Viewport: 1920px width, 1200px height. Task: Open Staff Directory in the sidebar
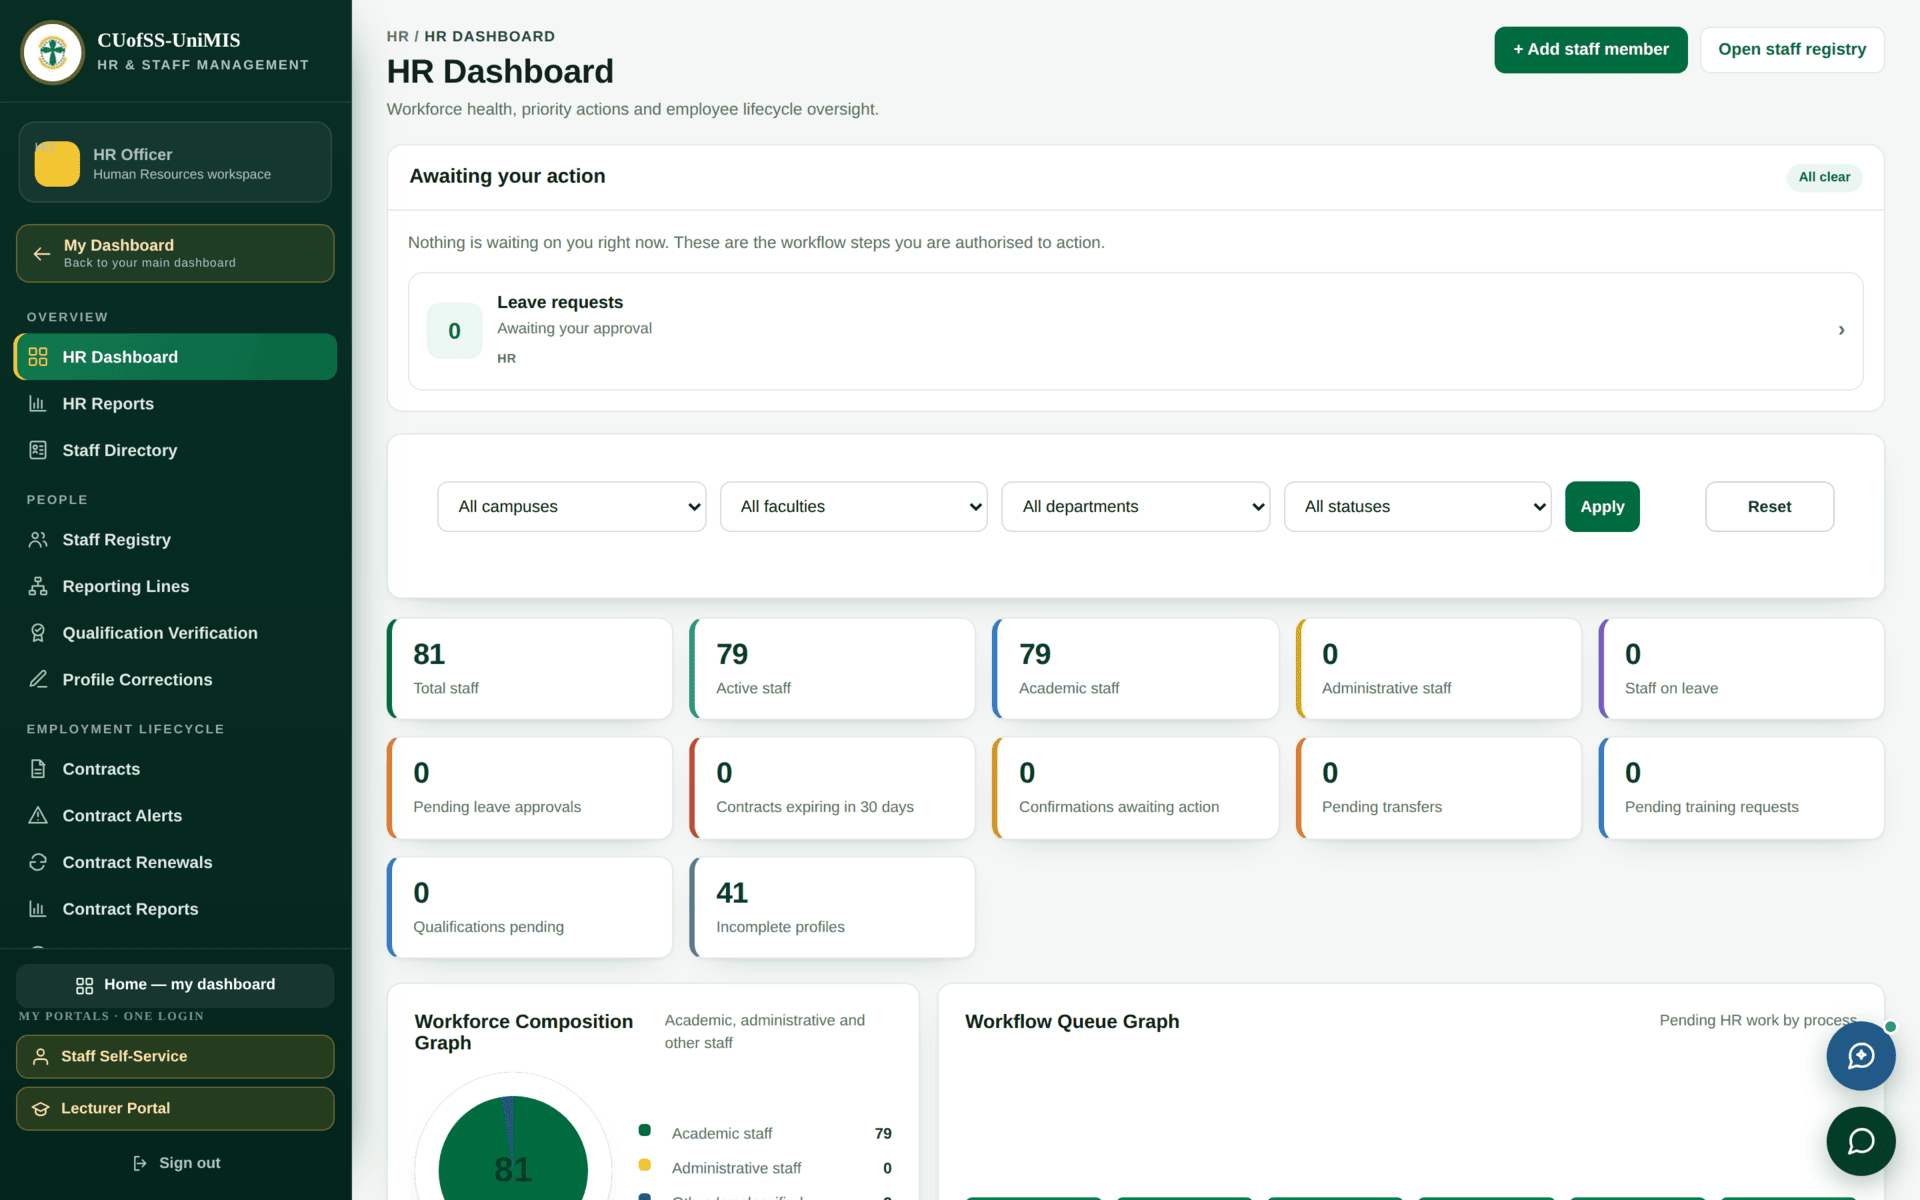pos(175,450)
